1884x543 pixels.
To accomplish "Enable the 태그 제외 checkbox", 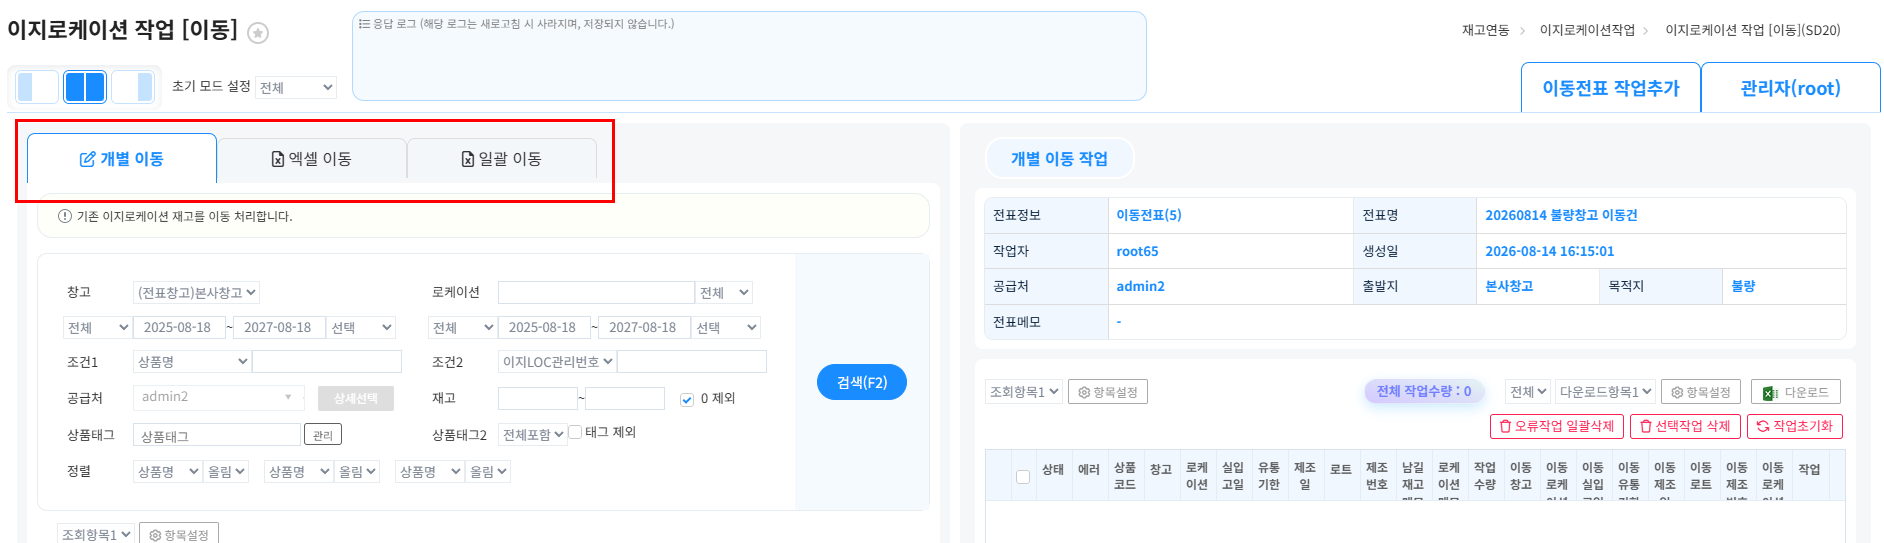I will tap(575, 432).
